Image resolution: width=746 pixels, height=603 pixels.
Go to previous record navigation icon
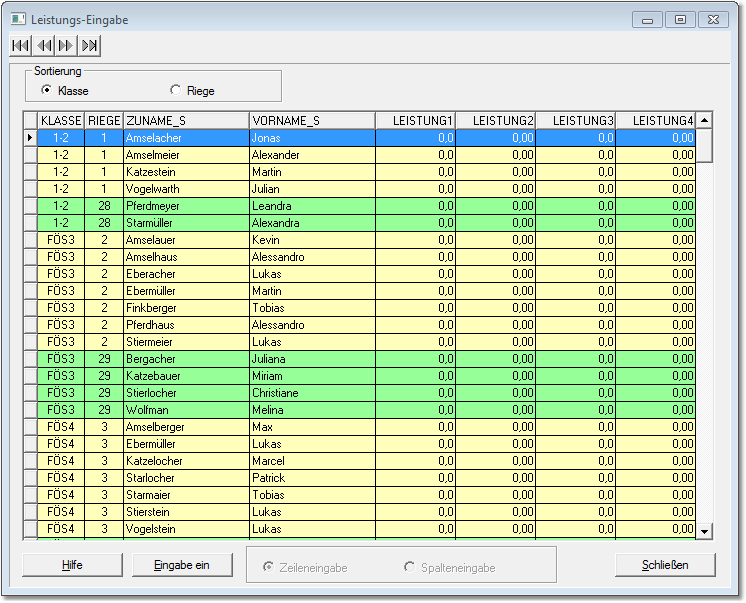[x=44, y=45]
